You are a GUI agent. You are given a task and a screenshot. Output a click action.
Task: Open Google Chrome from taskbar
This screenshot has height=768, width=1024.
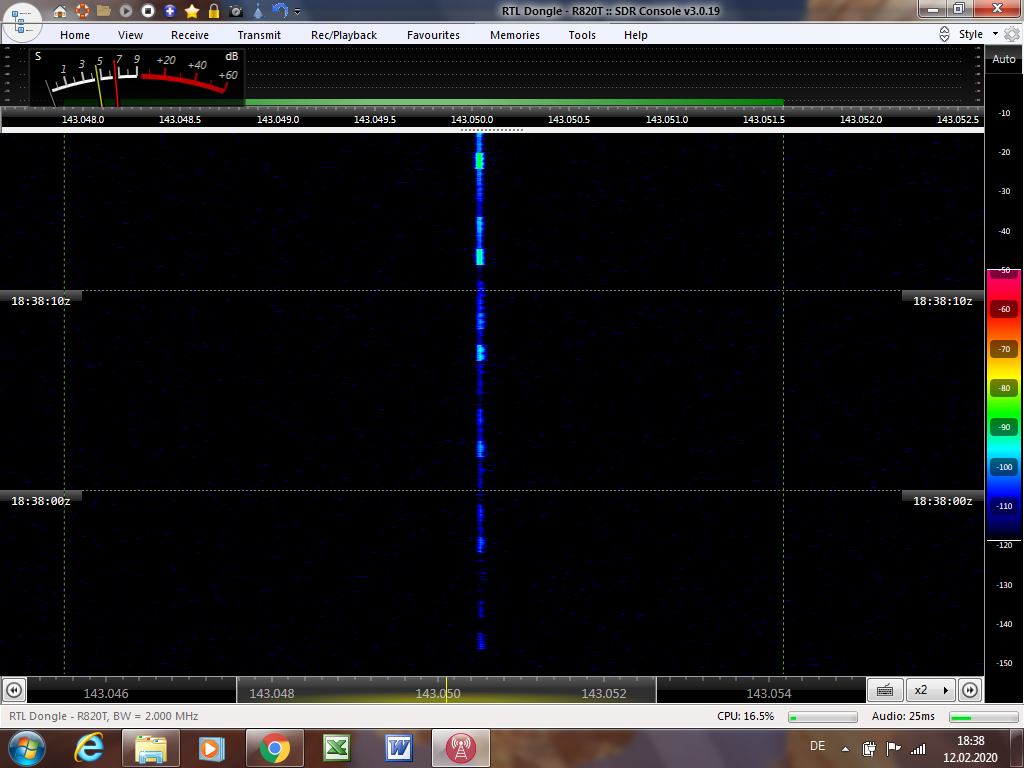(x=274, y=748)
